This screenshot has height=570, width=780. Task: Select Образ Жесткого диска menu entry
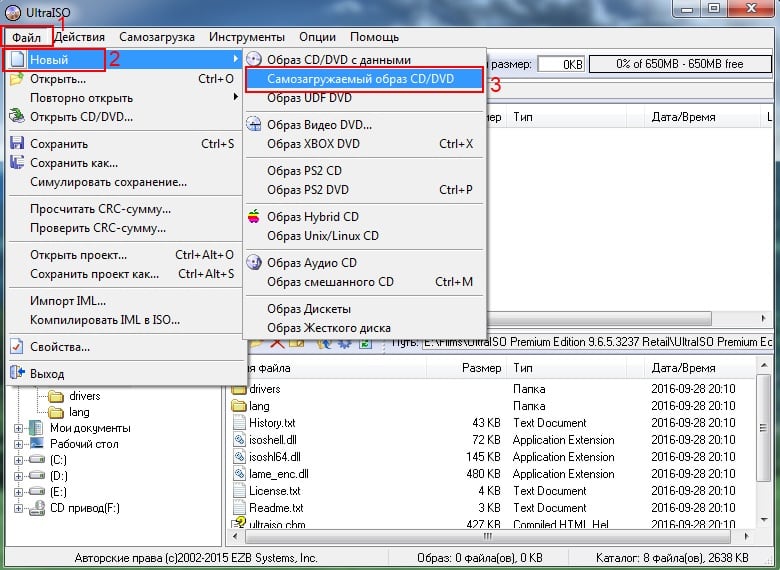coord(328,328)
